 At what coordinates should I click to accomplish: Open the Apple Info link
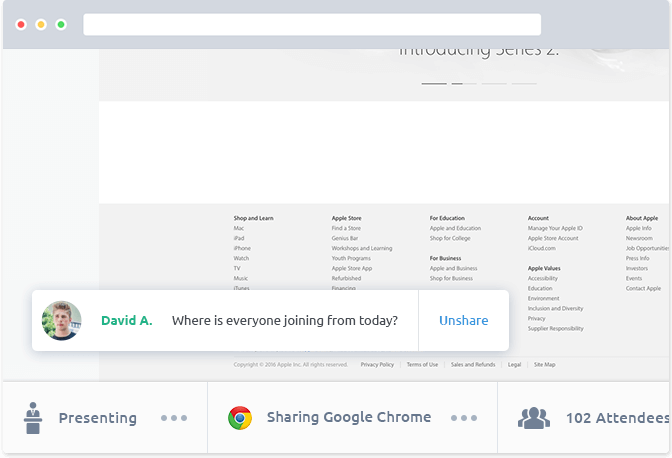(x=639, y=228)
